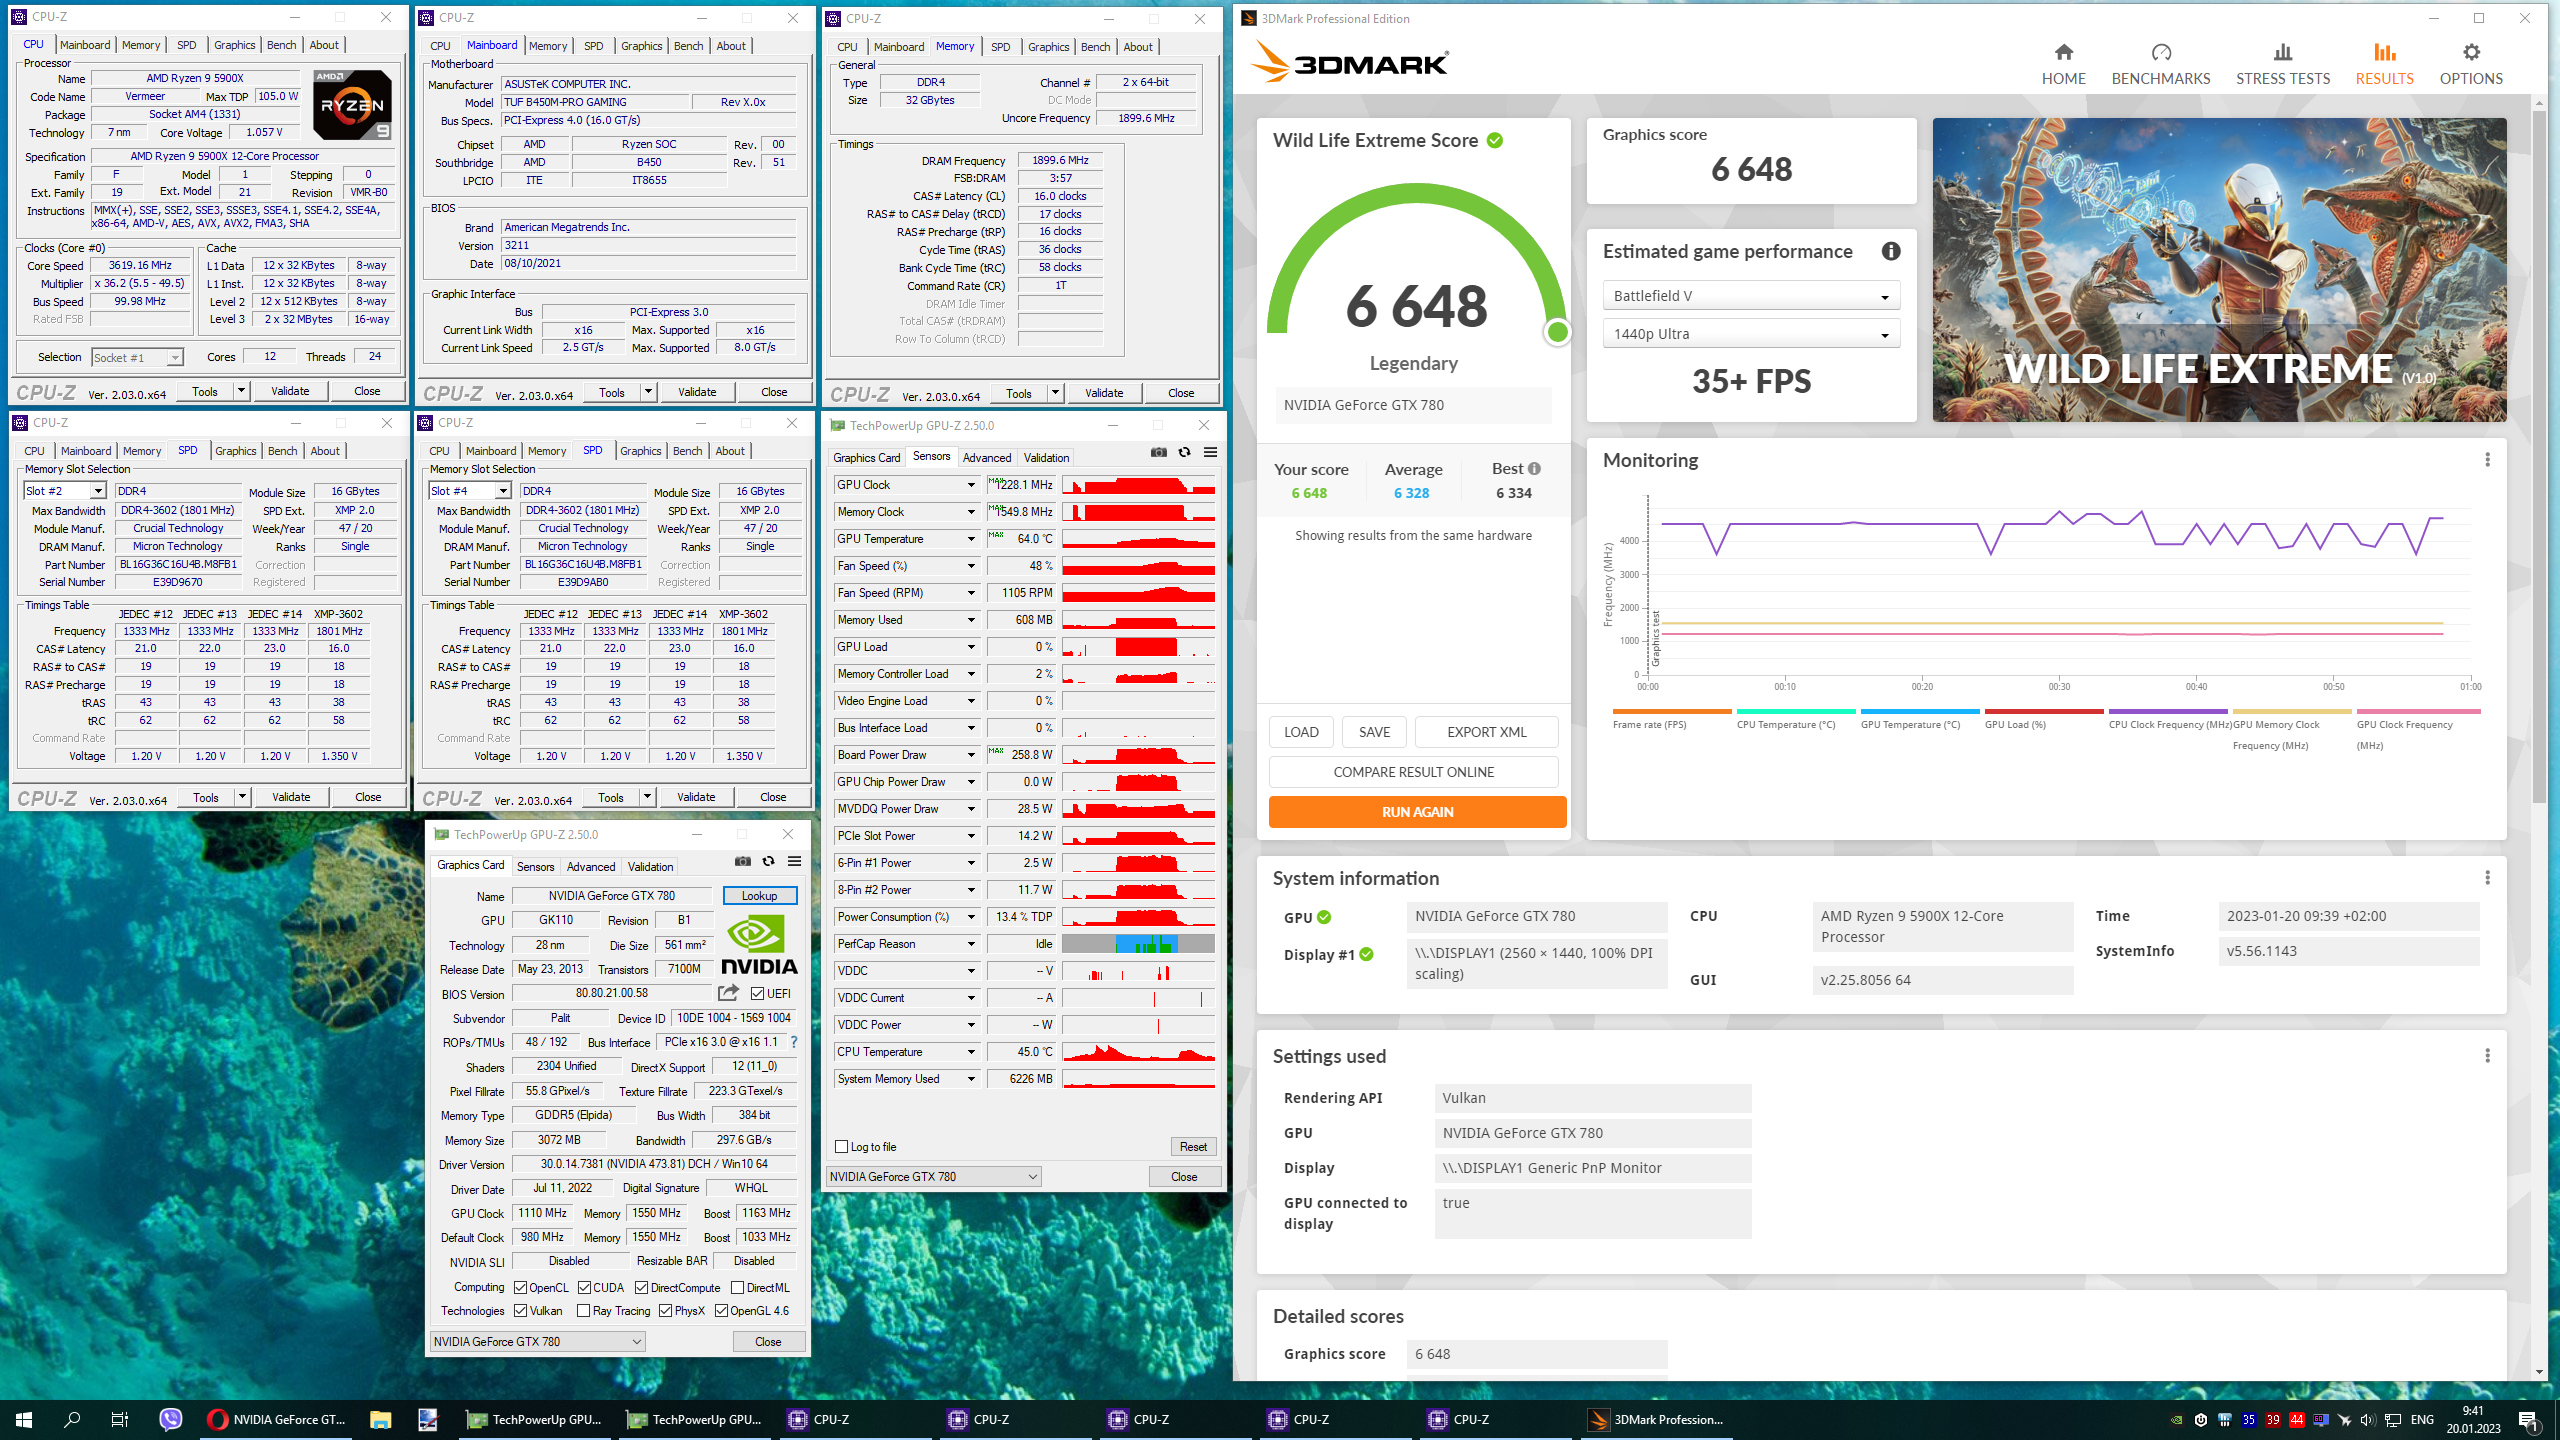Screen dimensions: 2560x1440
Task: Open the Viber icon on the taskbar
Action: point(171,1419)
